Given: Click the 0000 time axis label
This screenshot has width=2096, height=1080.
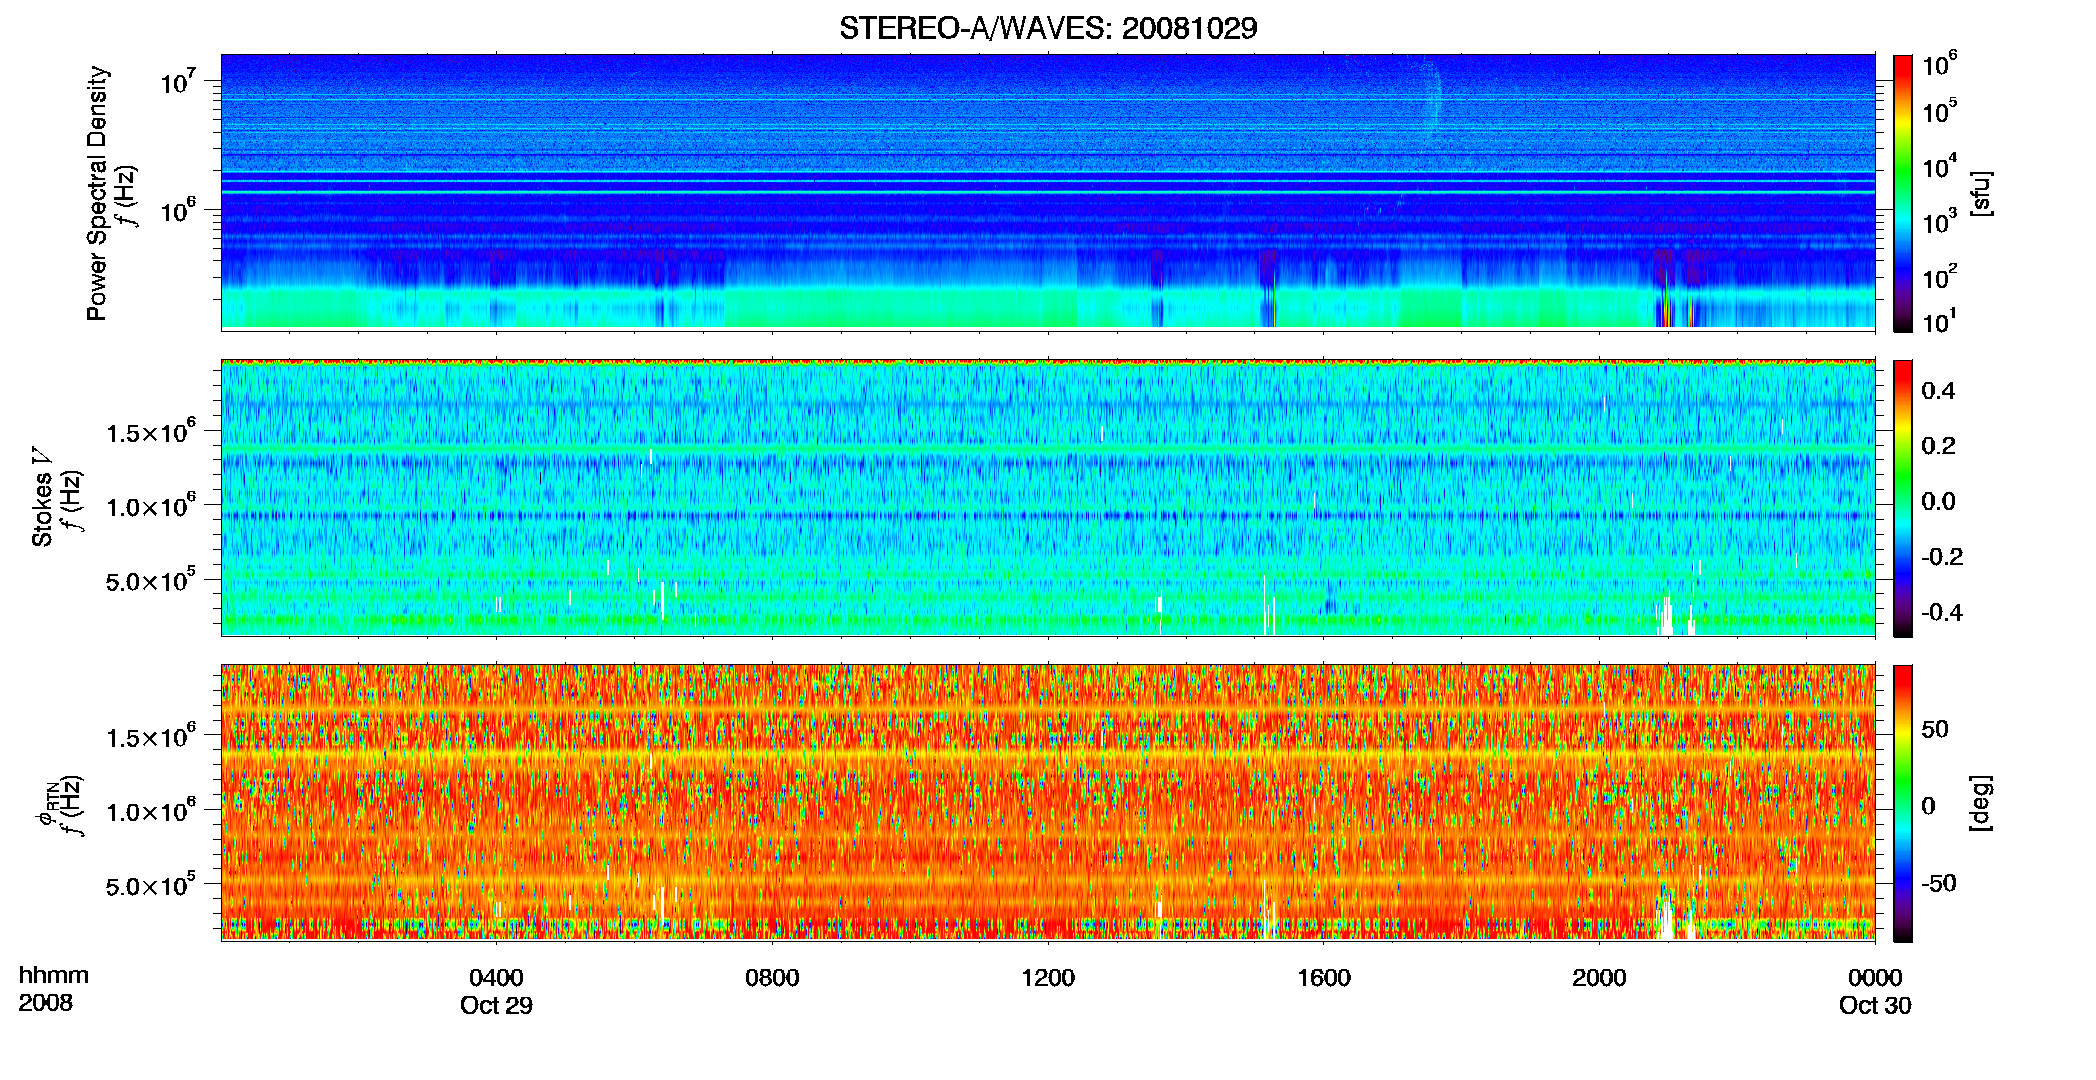Looking at the screenshot, I should coord(1875,978).
